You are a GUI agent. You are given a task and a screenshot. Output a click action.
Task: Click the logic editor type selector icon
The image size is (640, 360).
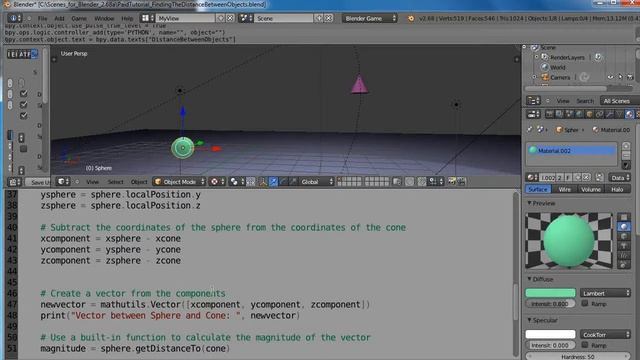pyautogui.click(x=16, y=182)
